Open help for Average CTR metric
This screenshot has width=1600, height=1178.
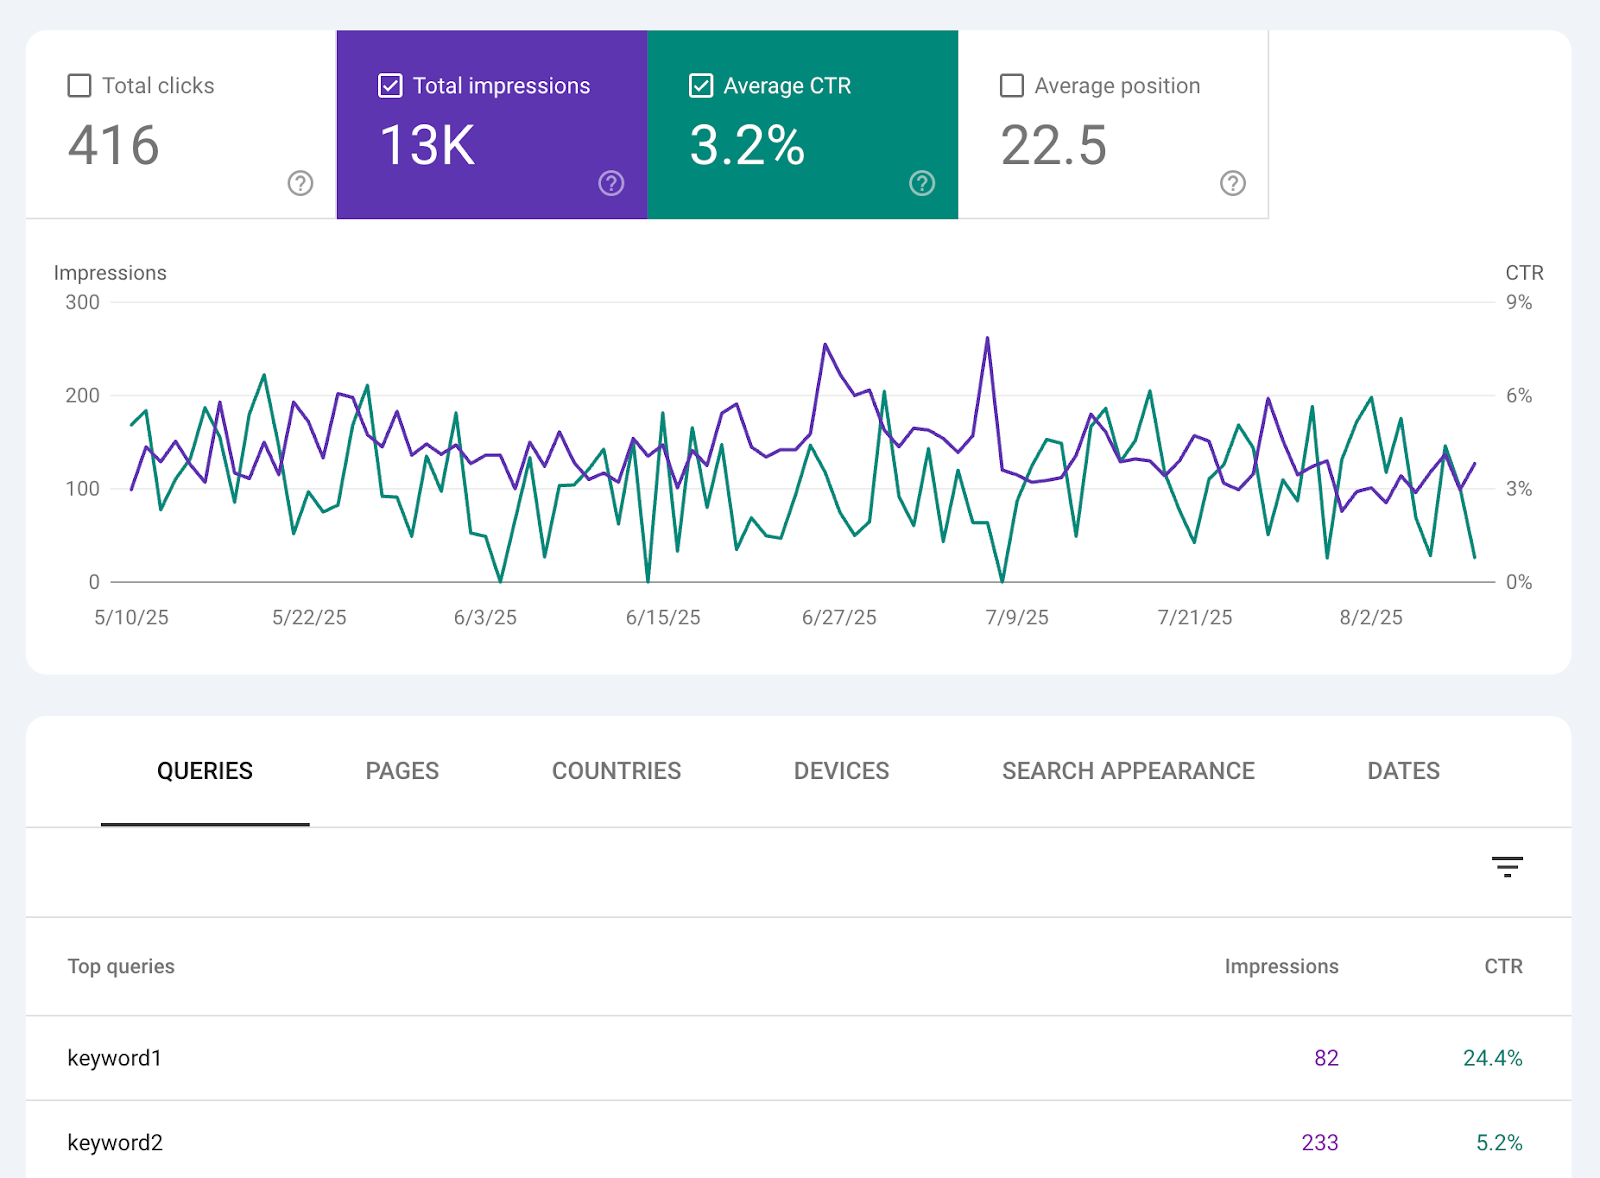(x=921, y=184)
